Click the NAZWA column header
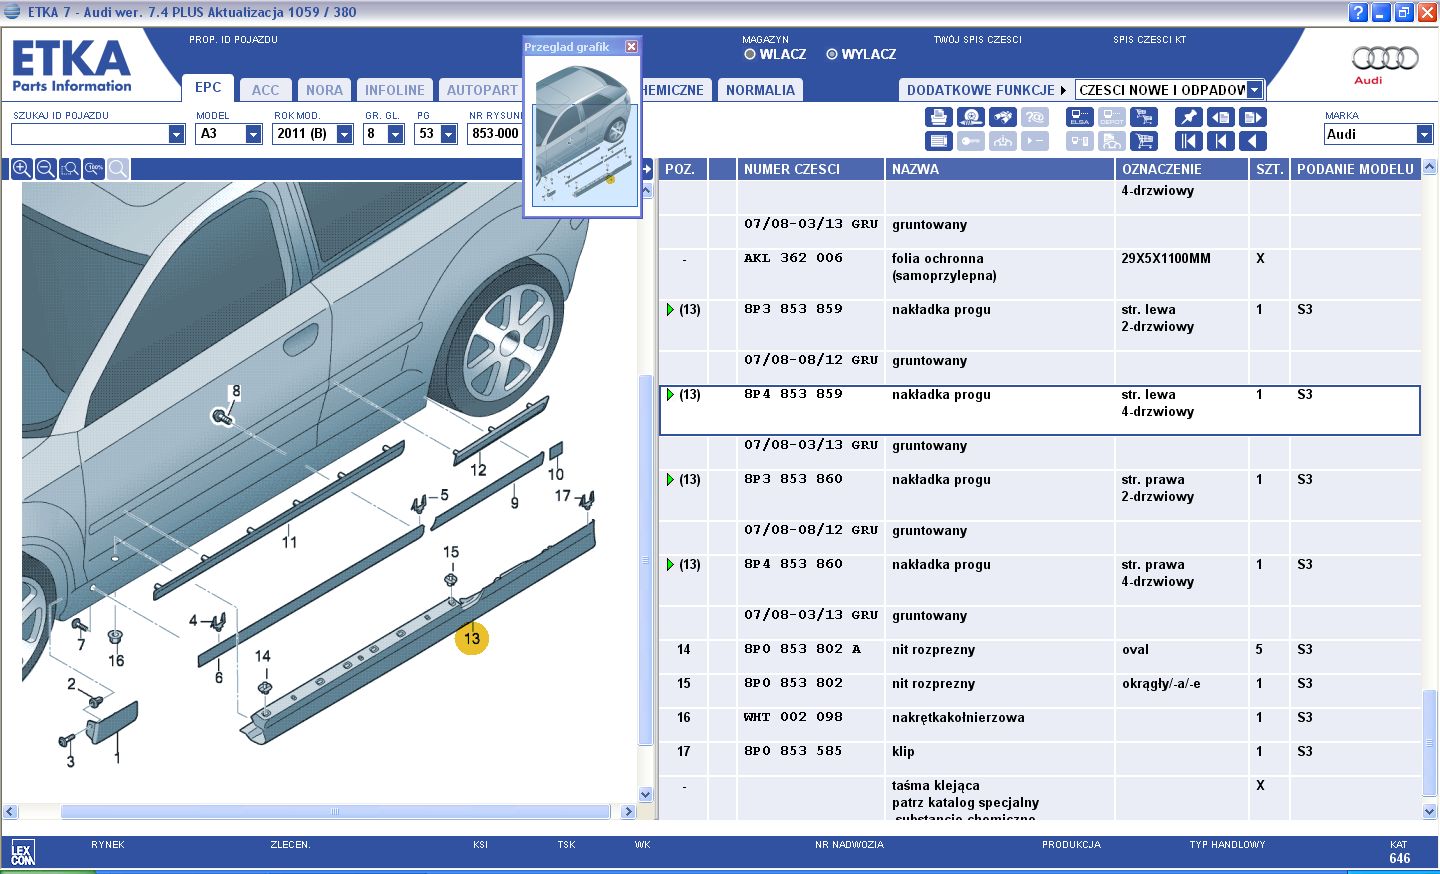Image resolution: width=1440 pixels, height=874 pixels. [1000, 169]
